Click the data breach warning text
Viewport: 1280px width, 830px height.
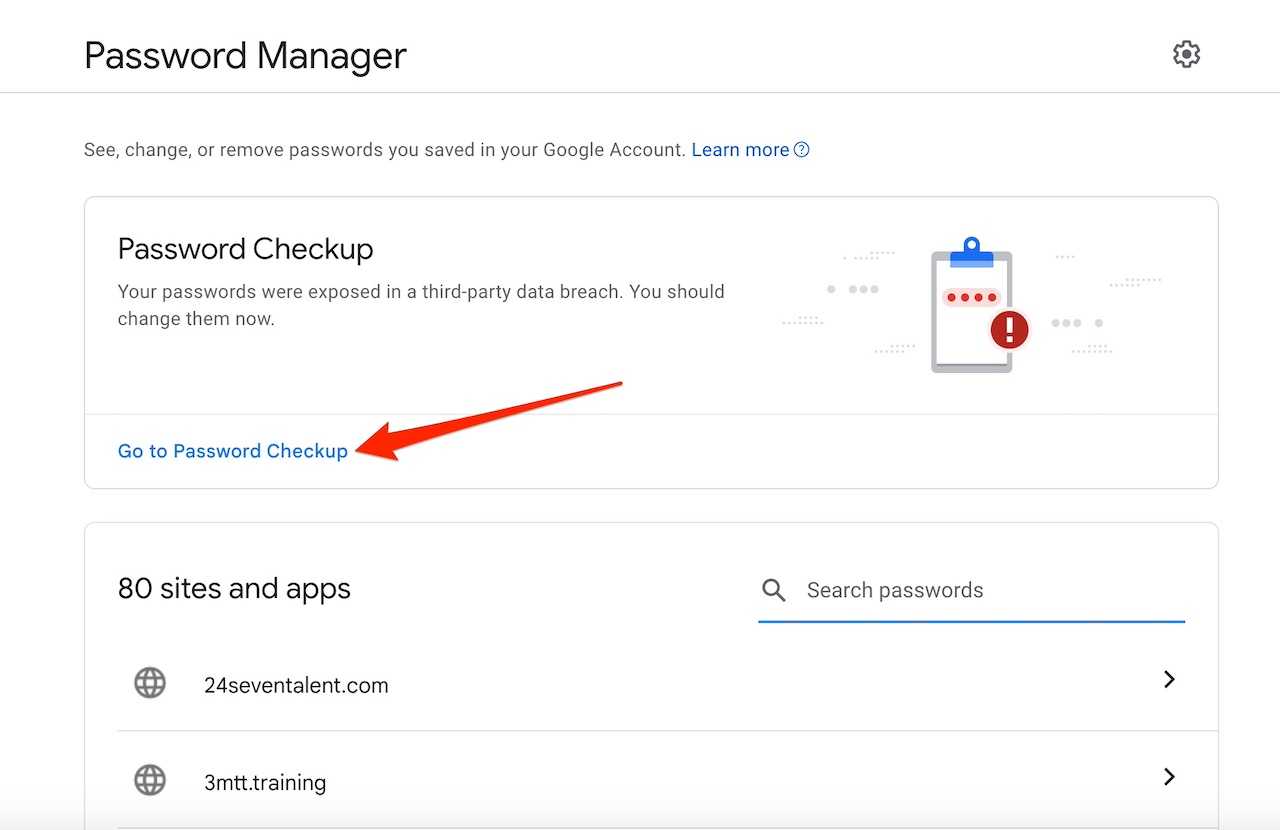coord(421,305)
